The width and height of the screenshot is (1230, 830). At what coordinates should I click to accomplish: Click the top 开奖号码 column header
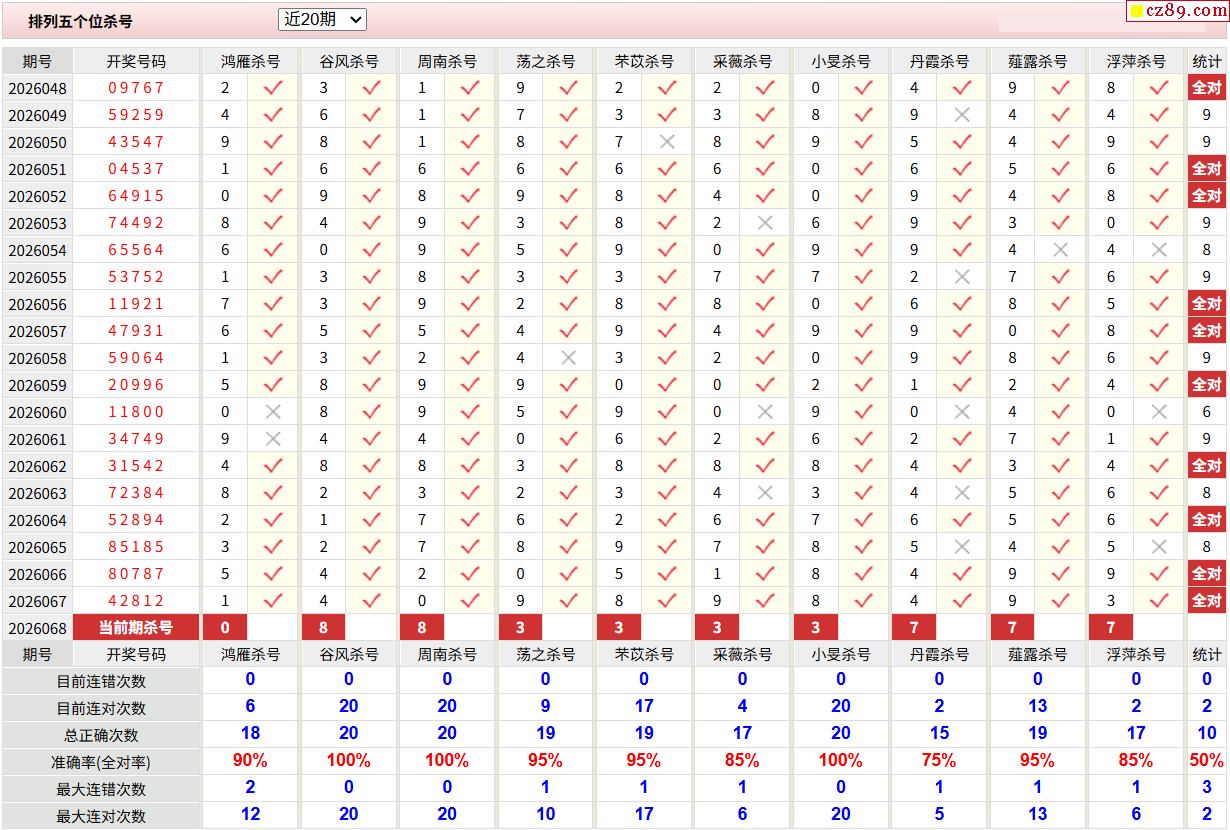(x=136, y=61)
